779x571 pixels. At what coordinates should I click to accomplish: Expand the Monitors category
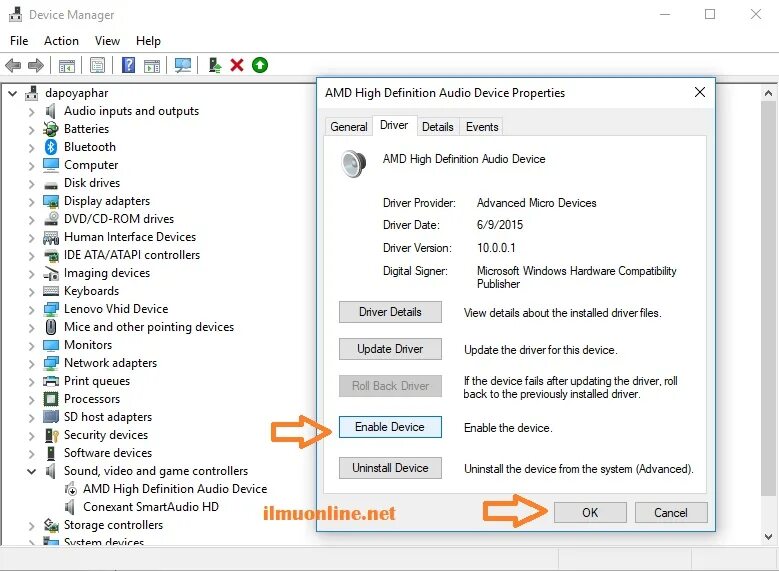click(32, 345)
